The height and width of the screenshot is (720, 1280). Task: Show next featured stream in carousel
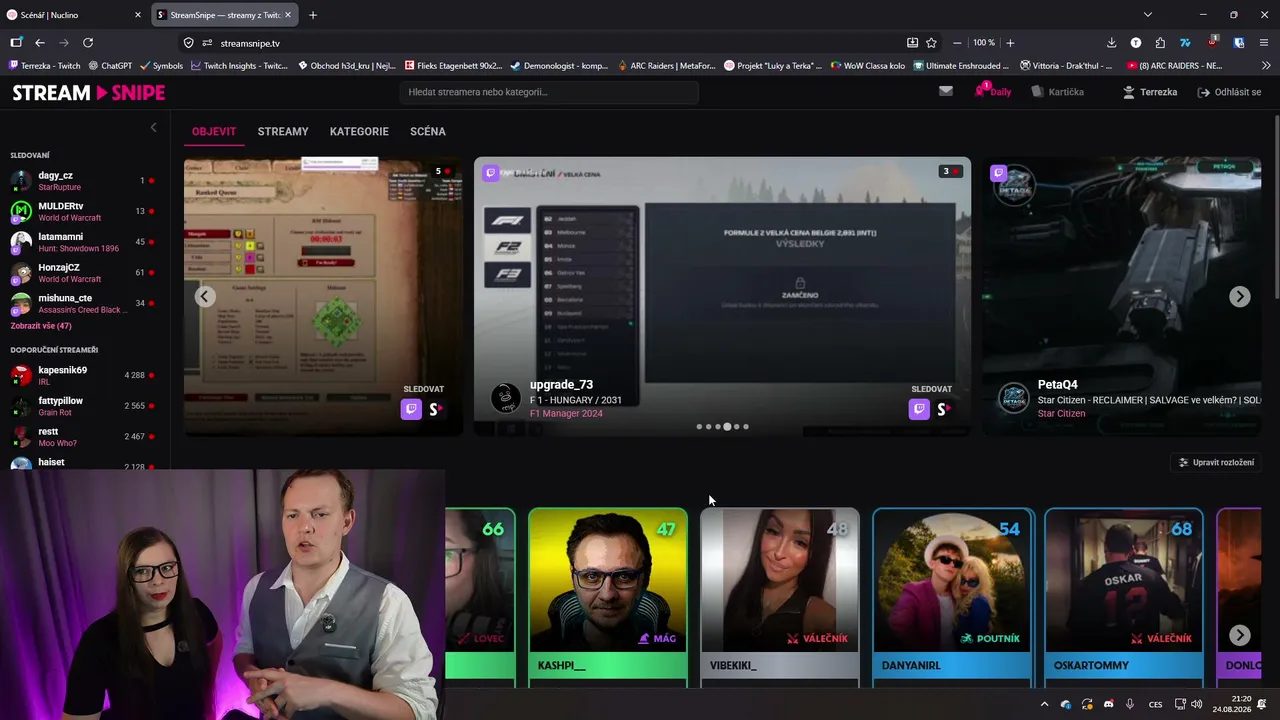point(1239,296)
